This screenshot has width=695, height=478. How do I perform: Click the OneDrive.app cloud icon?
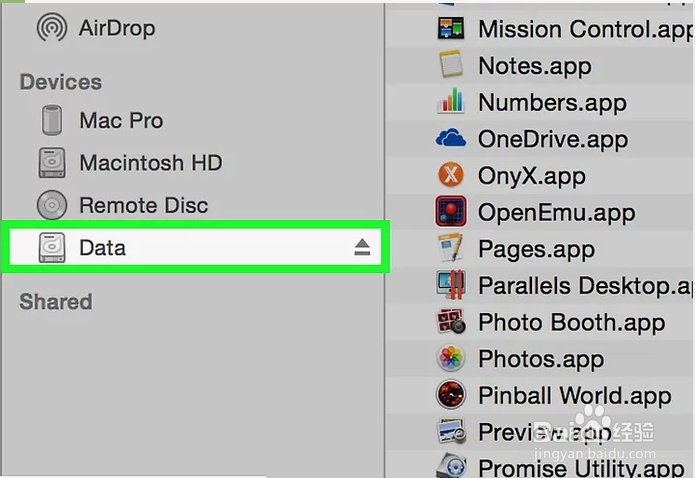click(x=451, y=138)
